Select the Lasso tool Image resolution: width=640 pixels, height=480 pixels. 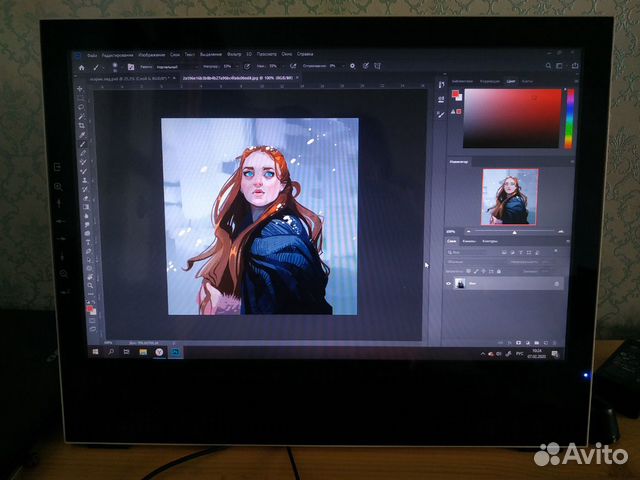point(81,107)
